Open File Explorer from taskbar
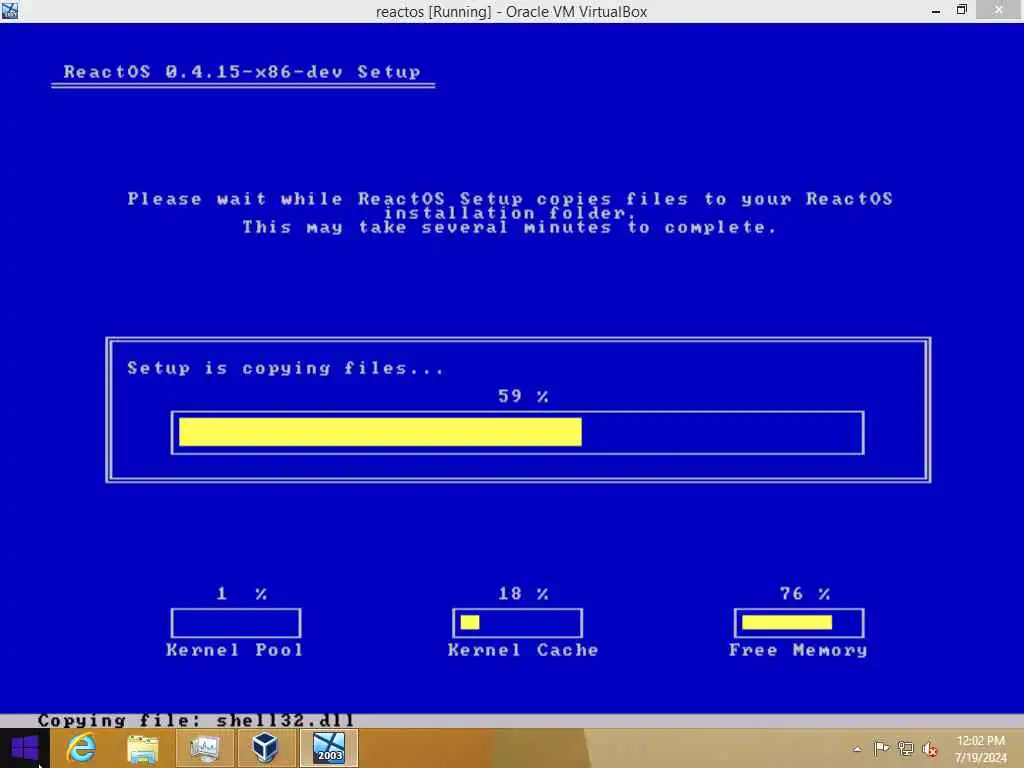Viewport: 1024px width, 768px height. click(143, 748)
